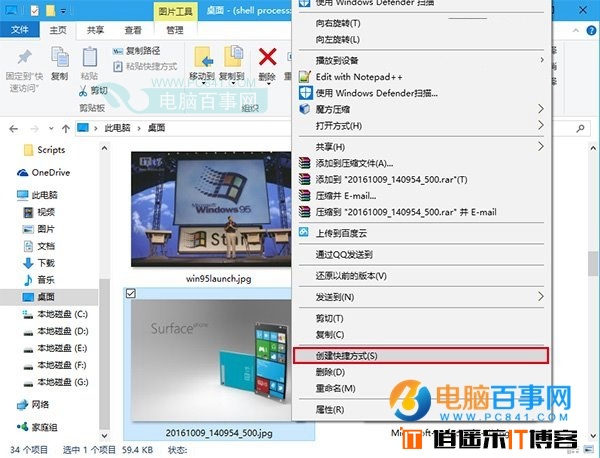600x458 pixels.
Task: Open OneDrive in the navigation pane
Action: click(44, 173)
